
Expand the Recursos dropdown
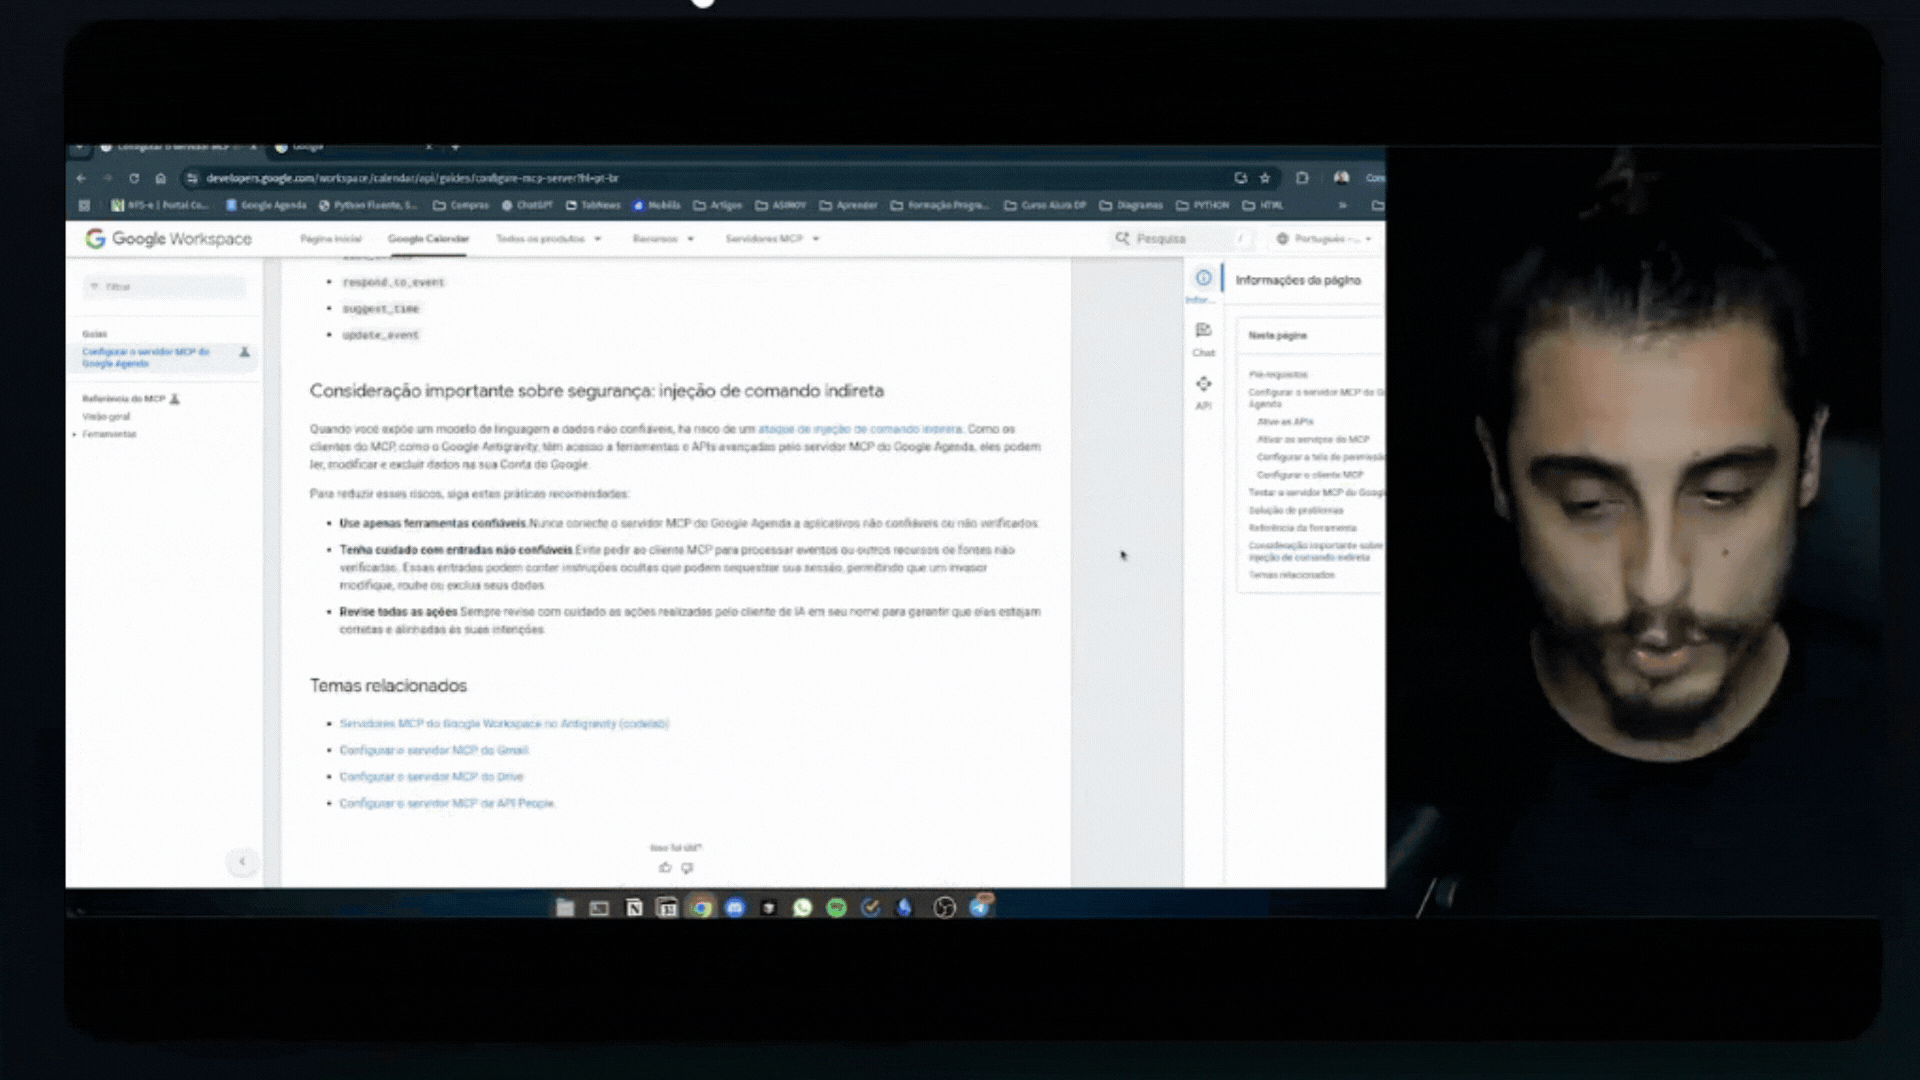coord(663,239)
